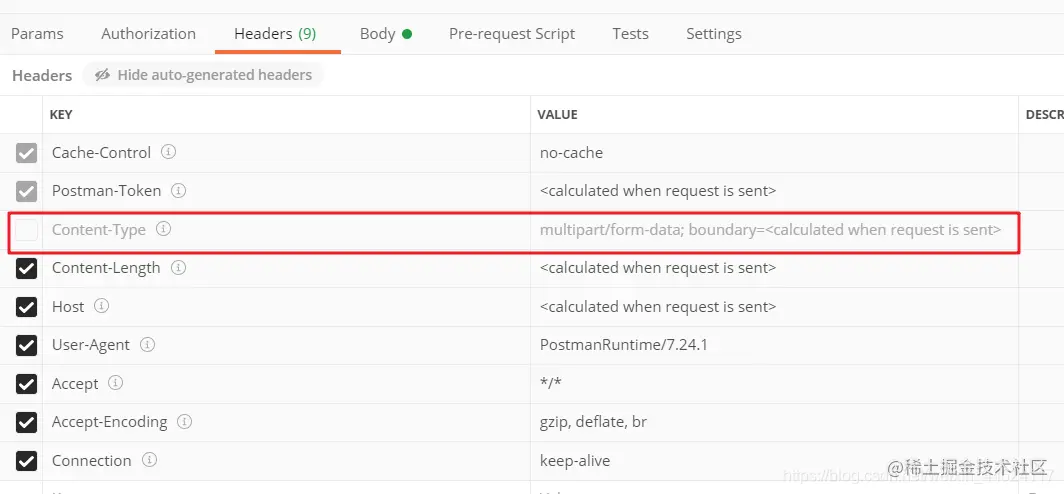Click info icon next to Accept-Encoding
1064x494 pixels.
[x=185, y=422]
